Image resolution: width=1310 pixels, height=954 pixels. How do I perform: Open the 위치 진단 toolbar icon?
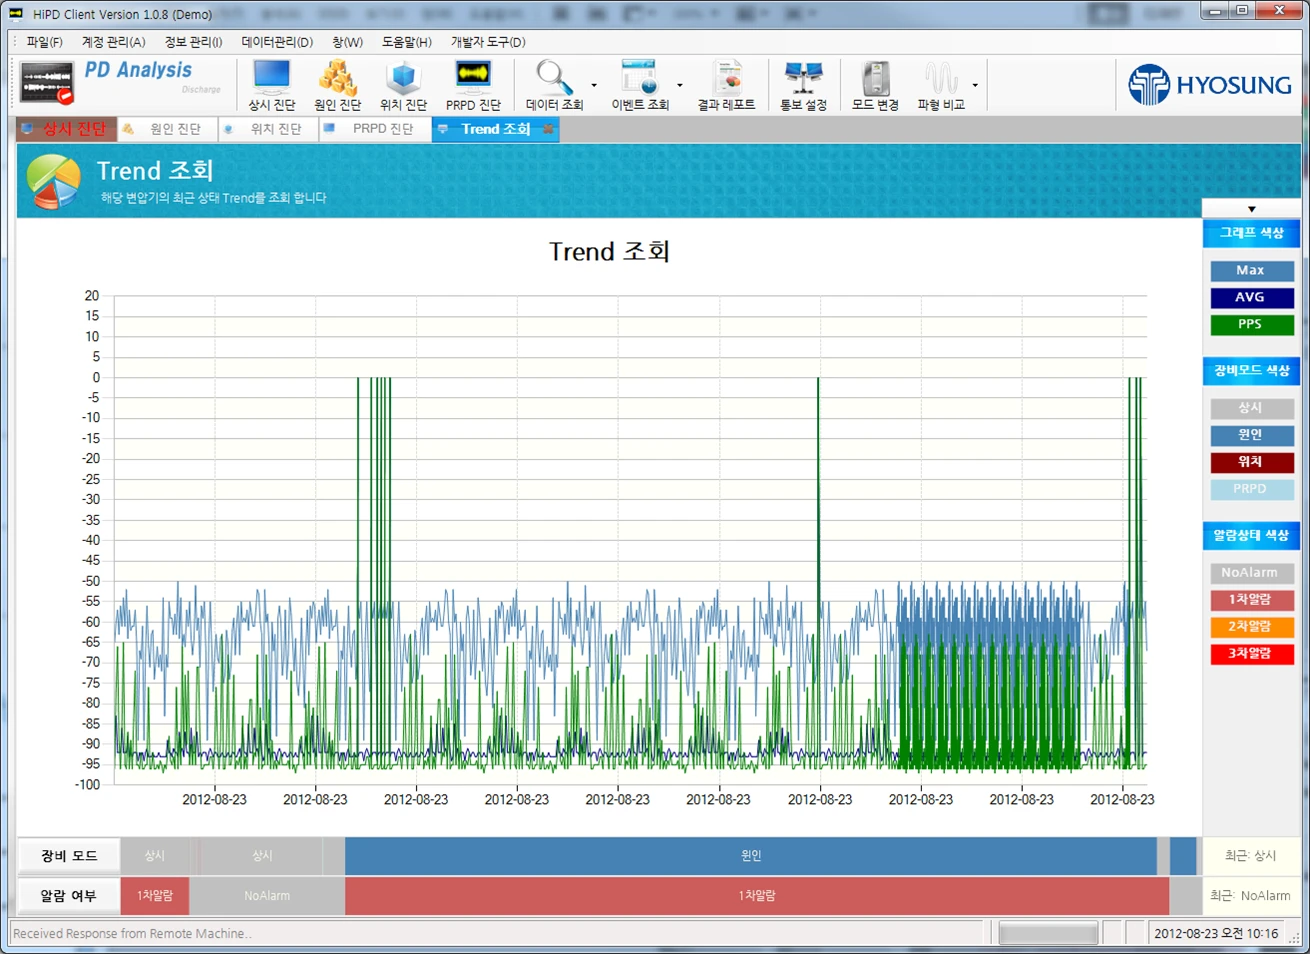pyautogui.click(x=403, y=85)
